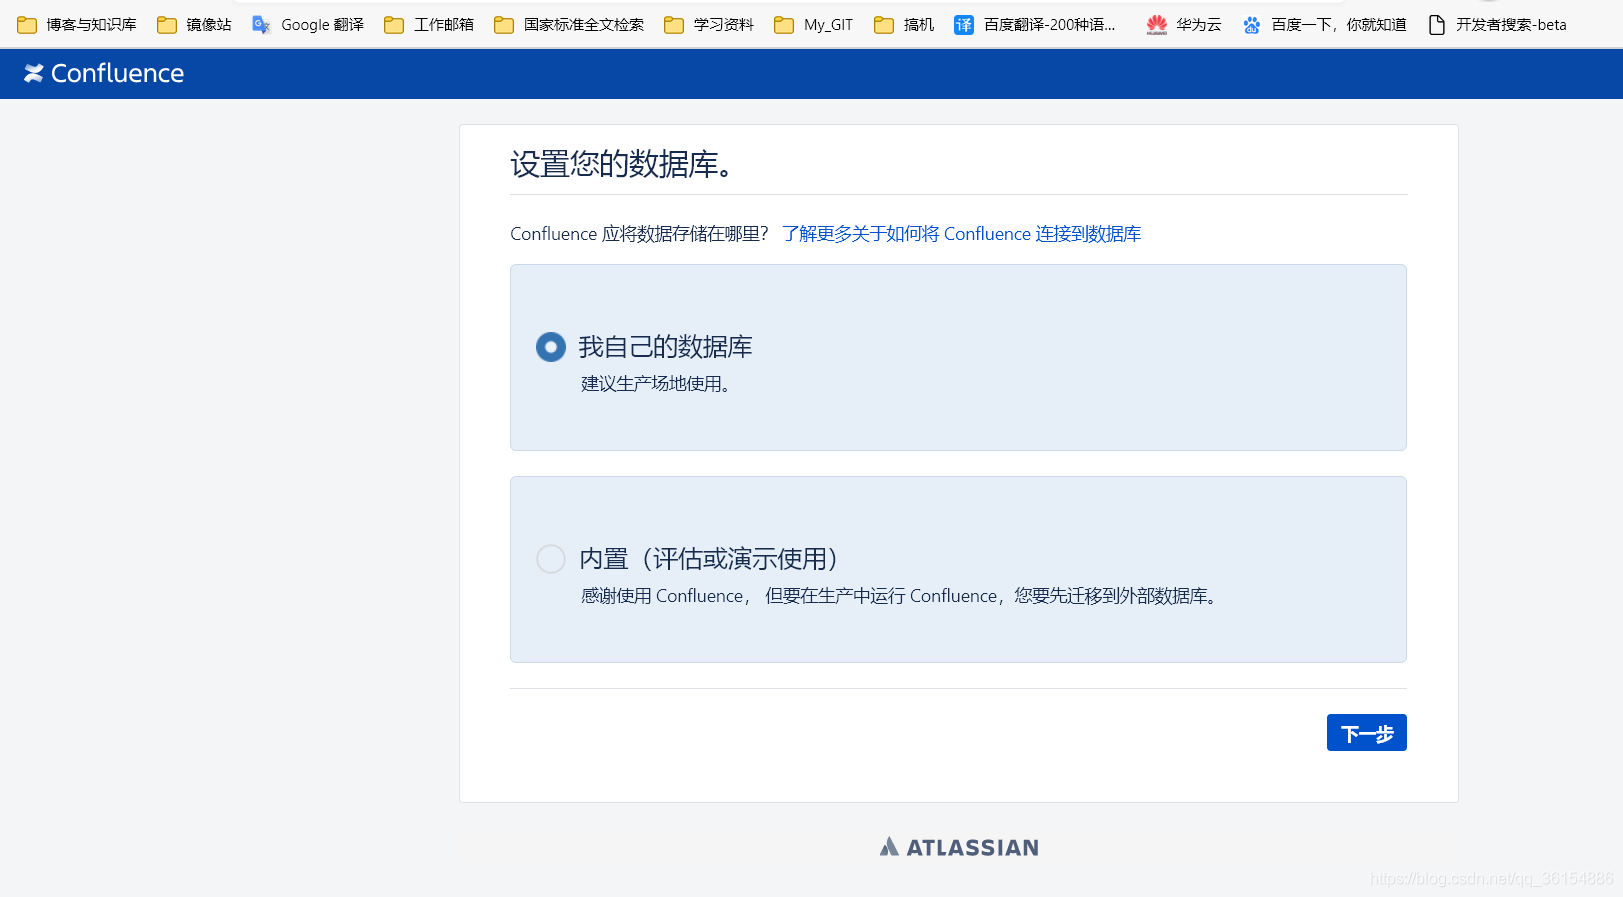Open the Google 翻译 bookmark
This screenshot has width=1623, height=897.
(308, 24)
